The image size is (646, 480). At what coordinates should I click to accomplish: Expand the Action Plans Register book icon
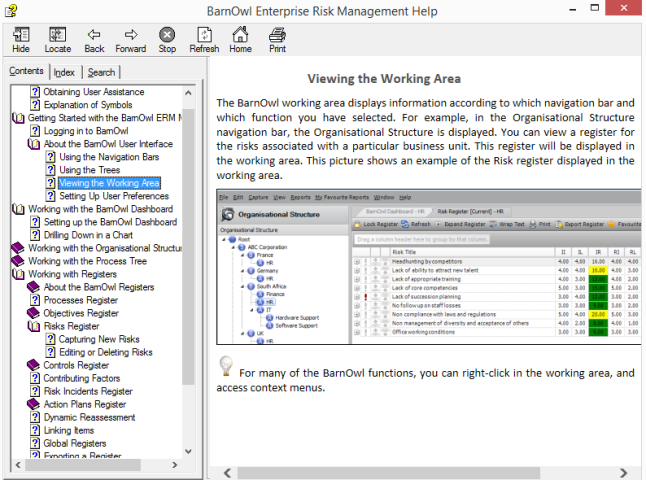coord(33,404)
